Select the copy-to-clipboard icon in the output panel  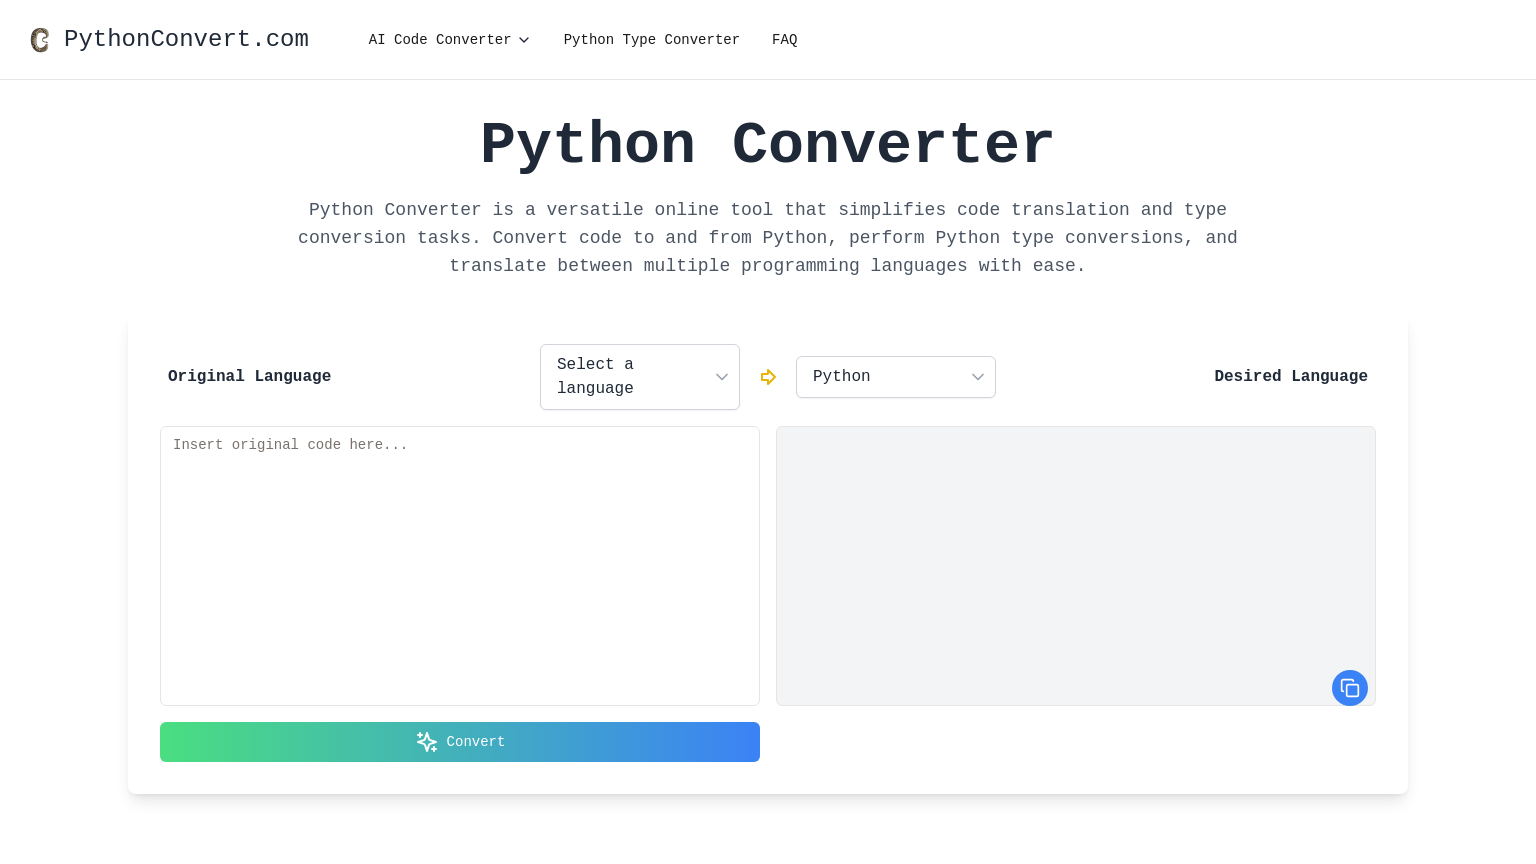(x=1350, y=688)
